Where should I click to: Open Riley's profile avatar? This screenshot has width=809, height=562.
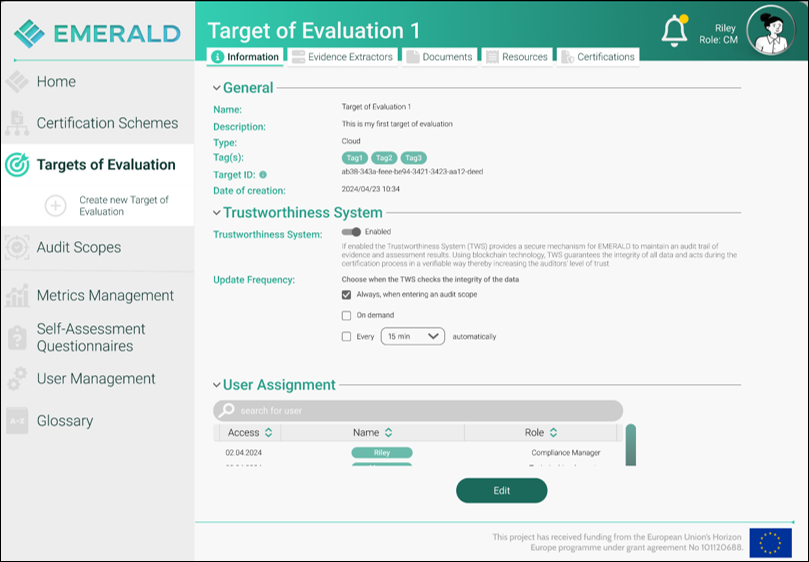pyautogui.click(x=771, y=30)
